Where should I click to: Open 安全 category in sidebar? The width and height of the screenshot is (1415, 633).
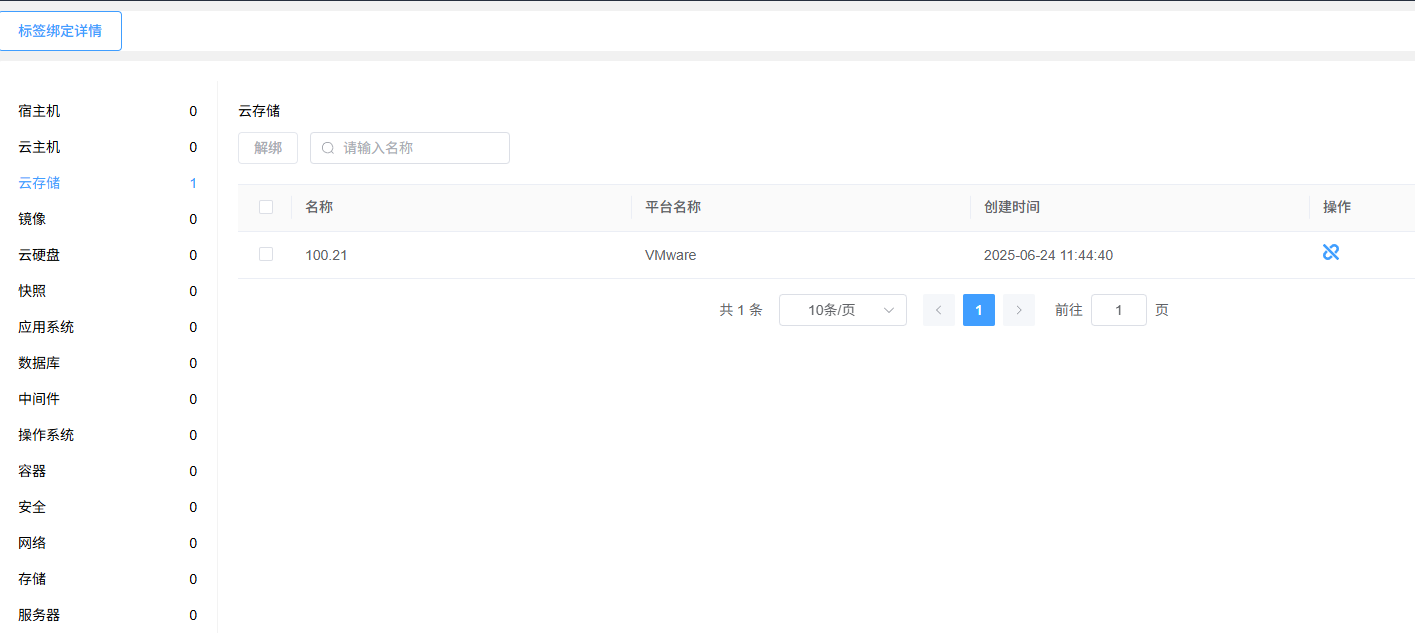pyautogui.click(x=108, y=507)
